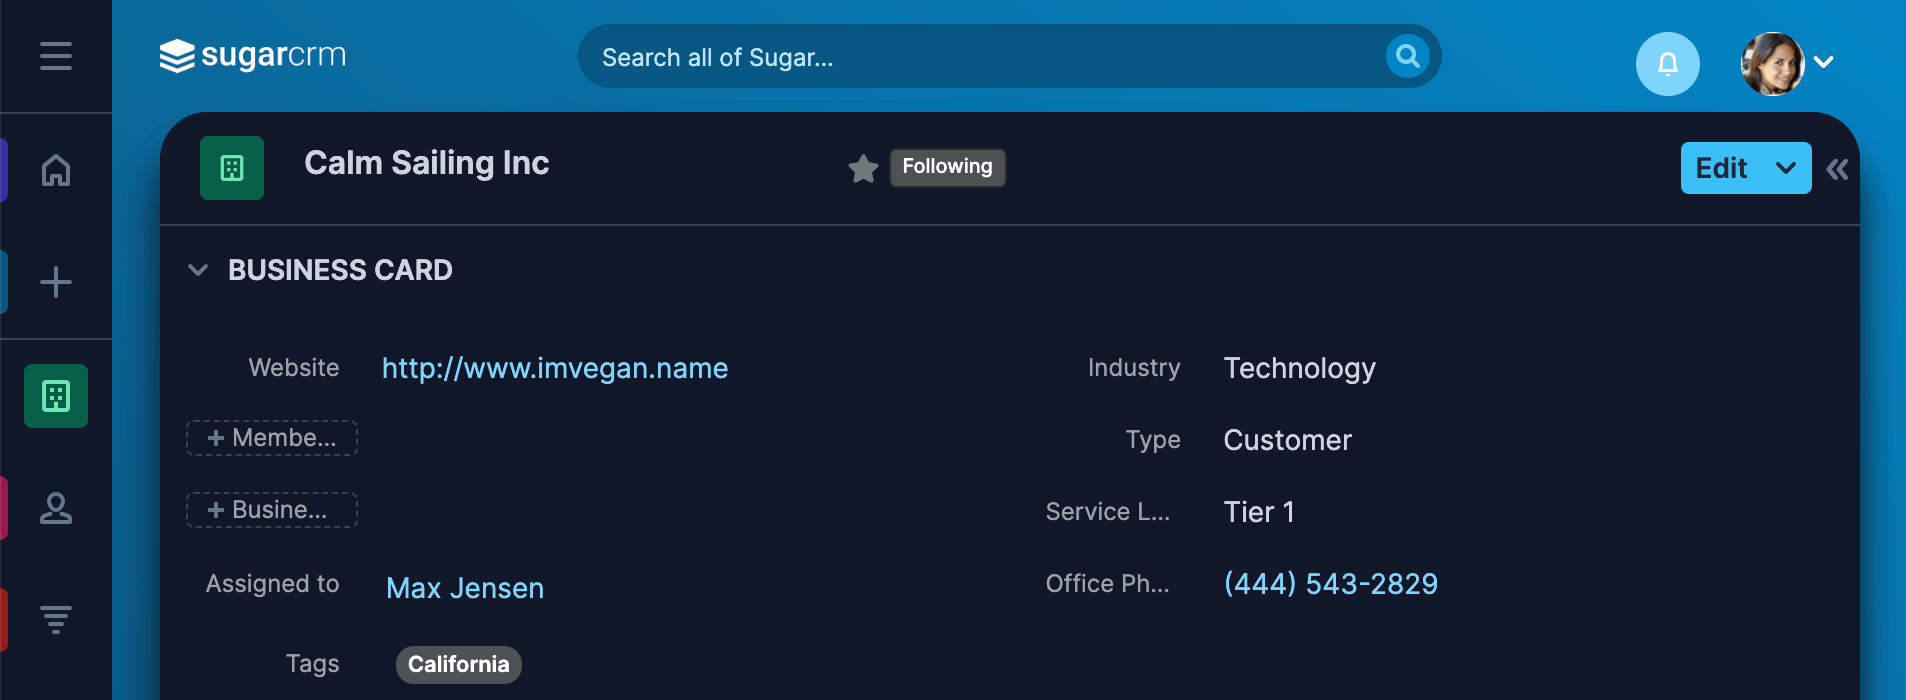Toggle the side panel double-chevron
The image size is (1906, 700).
pos(1837,169)
